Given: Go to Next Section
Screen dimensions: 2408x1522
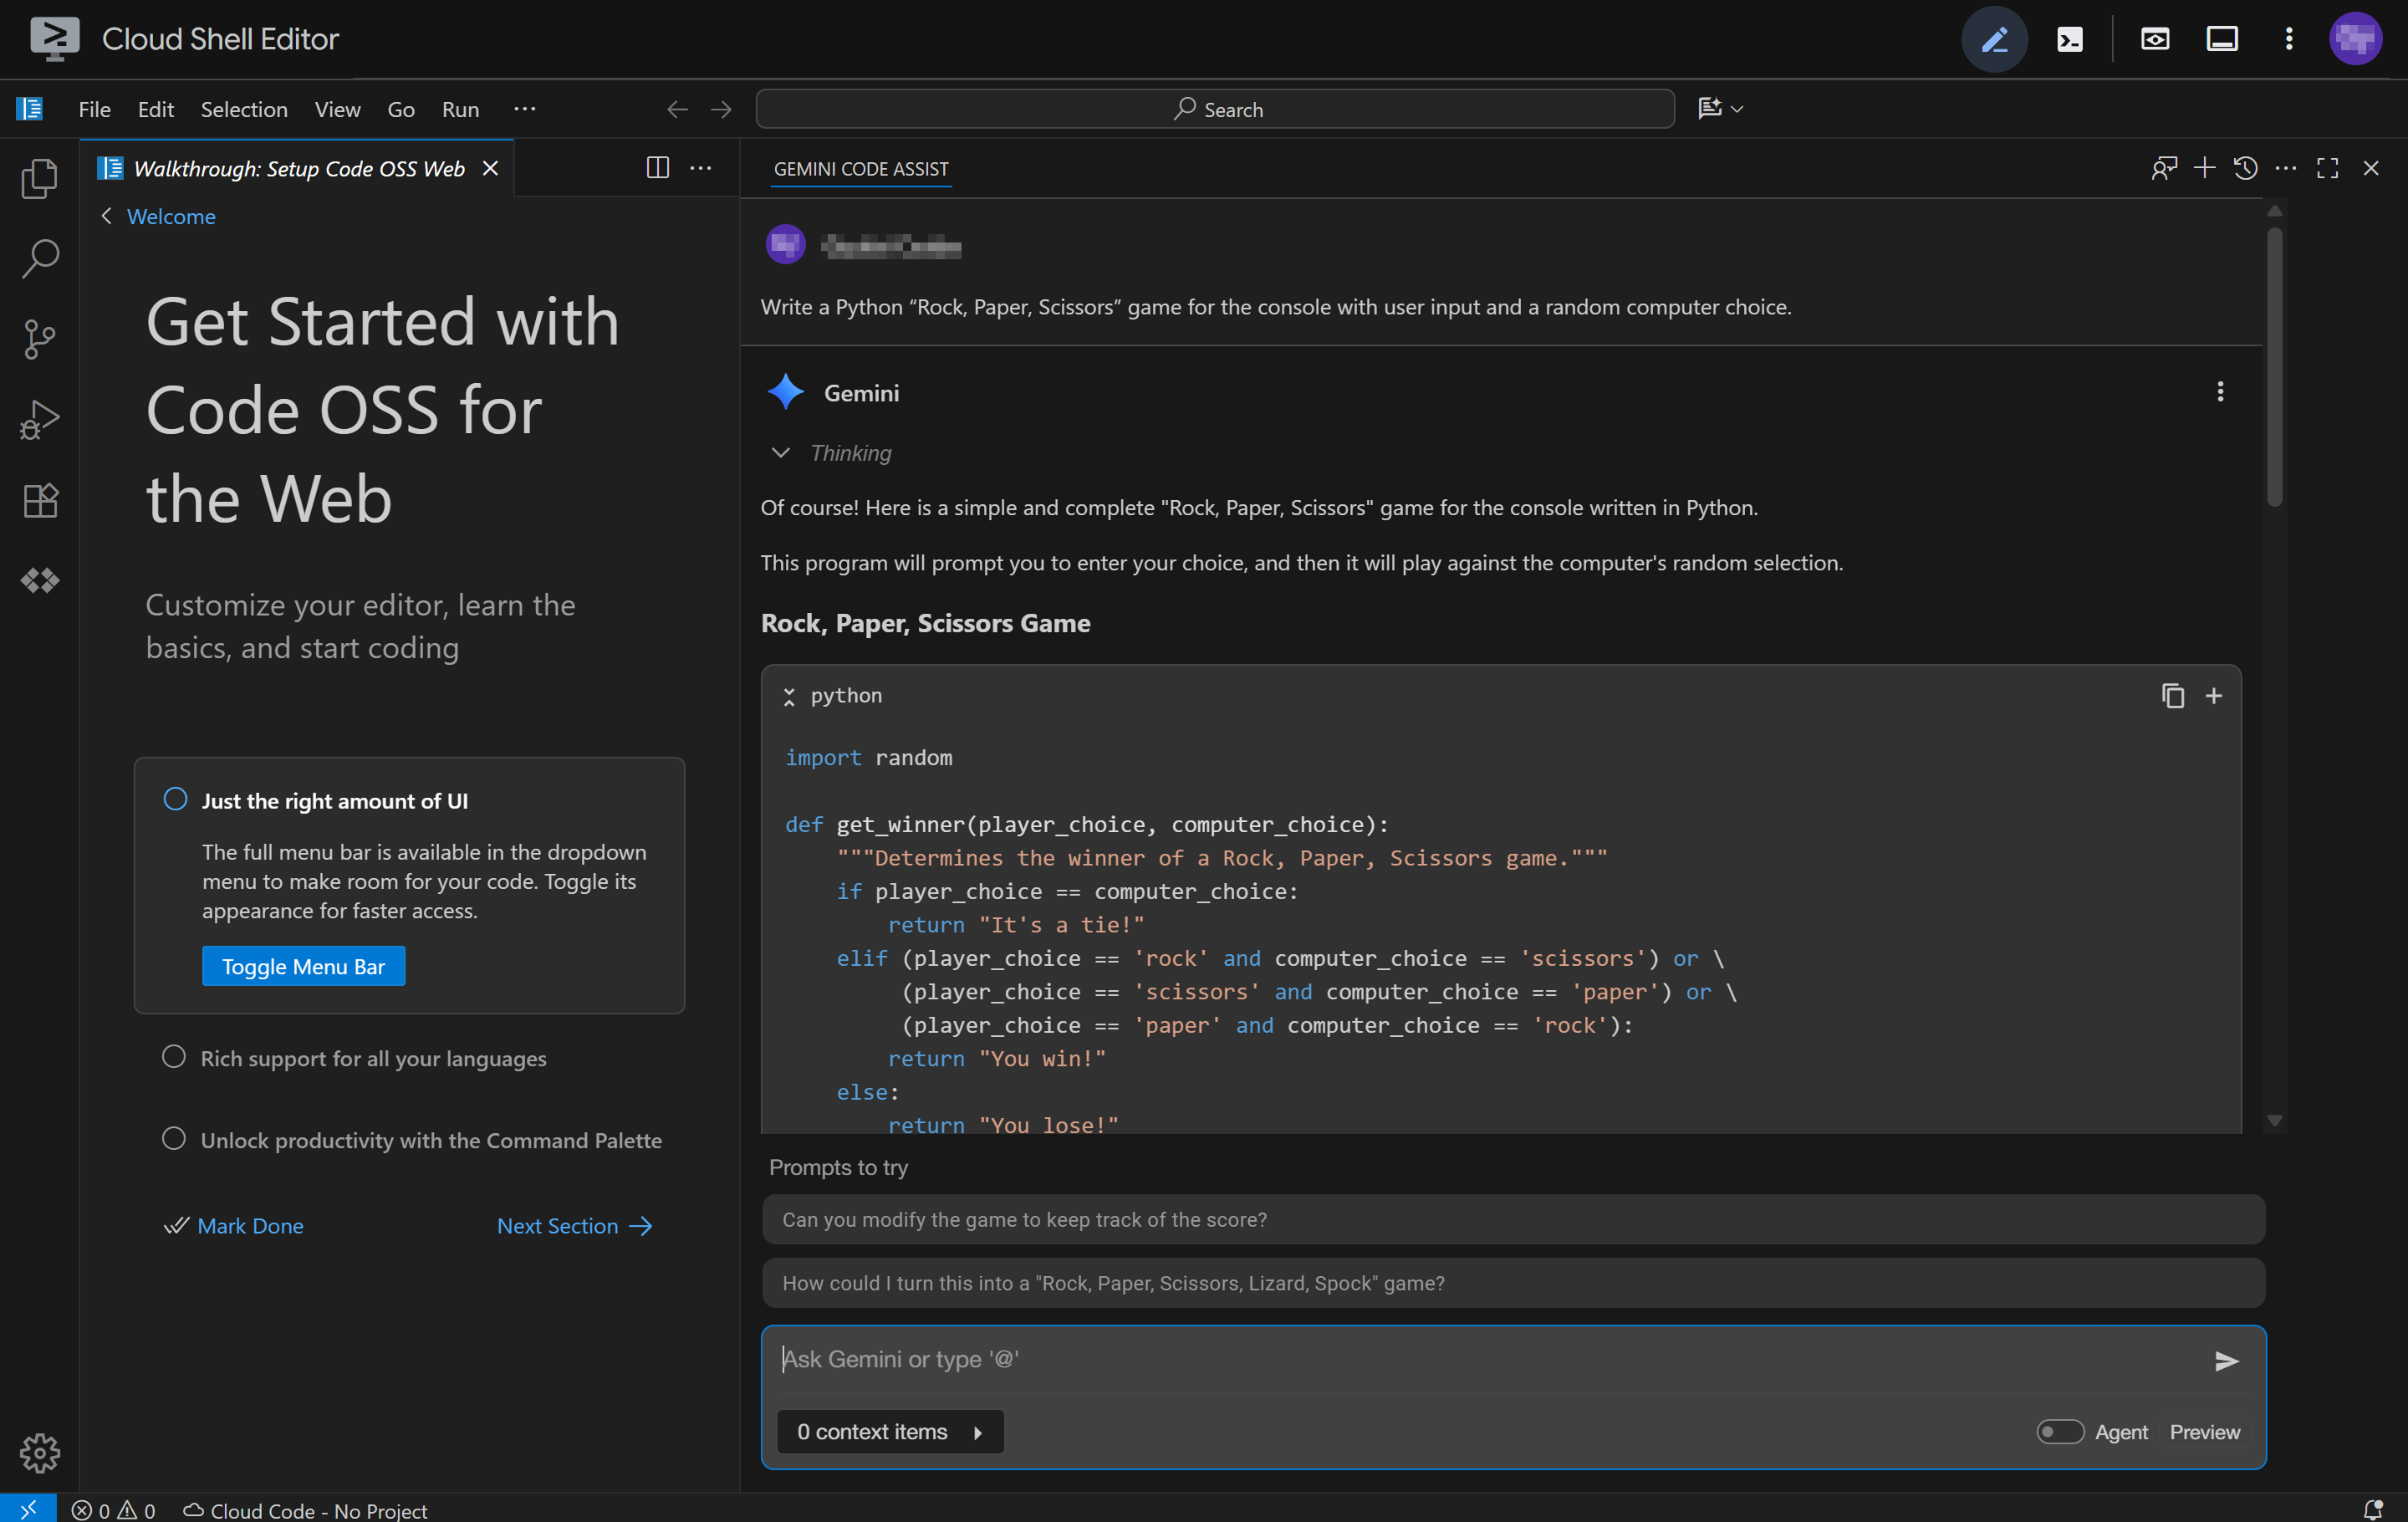Looking at the screenshot, I should [574, 1226].
